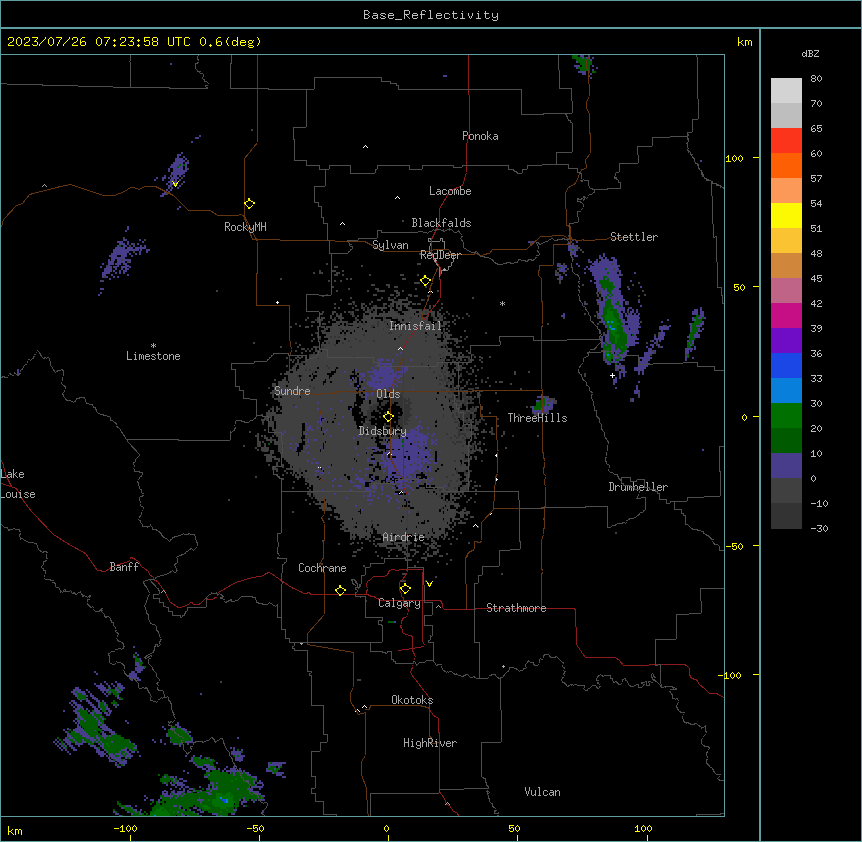Choose the magenta 42 dBZ legend swatch

pos(786,315)
